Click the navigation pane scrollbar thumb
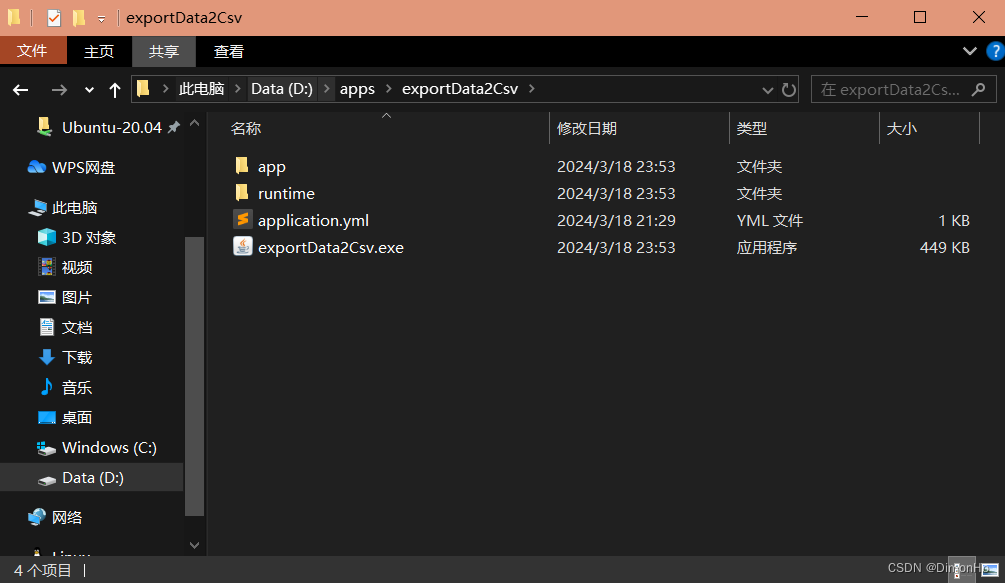1005x583 pixels. (x=194, y=376)
